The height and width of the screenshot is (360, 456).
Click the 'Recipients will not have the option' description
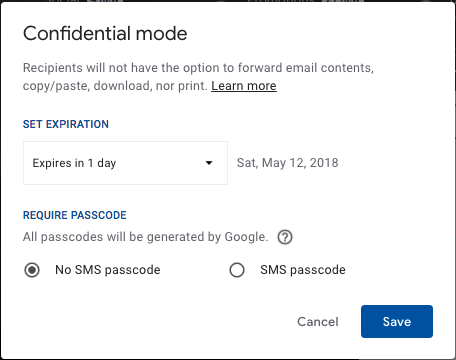point(198,68)
